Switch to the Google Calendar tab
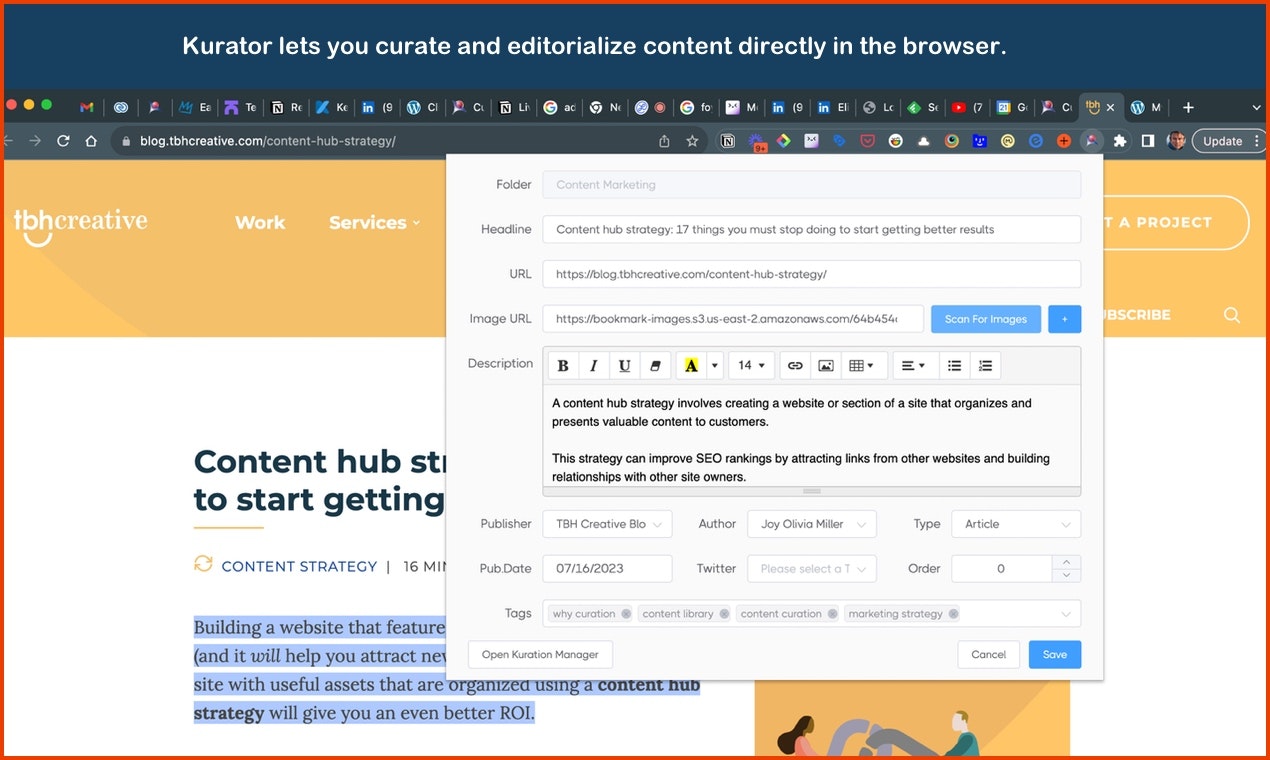The height and width of the screenshot is (760, 1270). point(1012,107)
